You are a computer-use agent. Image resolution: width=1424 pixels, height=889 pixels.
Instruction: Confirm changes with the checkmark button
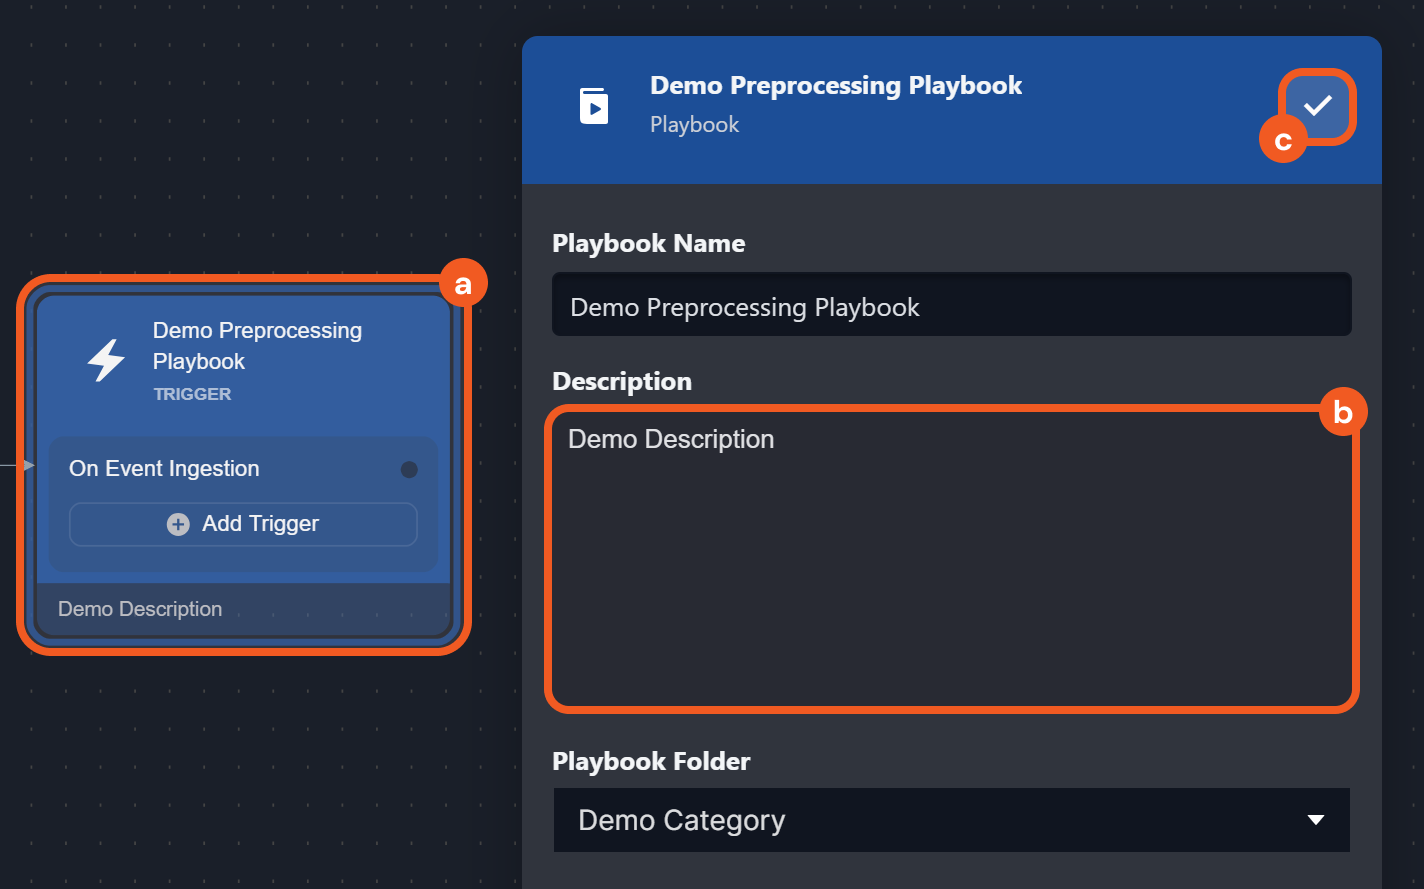coord(1317,105)
